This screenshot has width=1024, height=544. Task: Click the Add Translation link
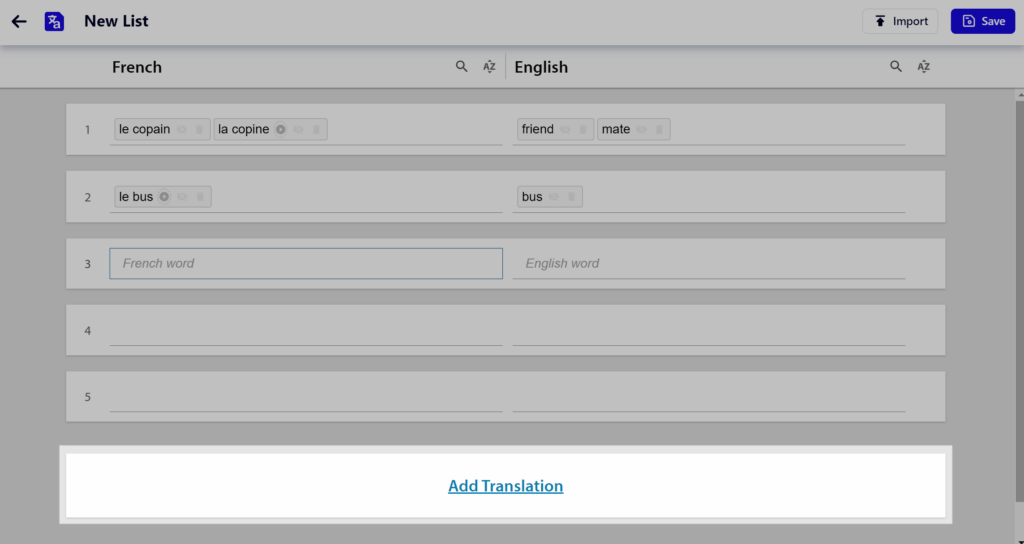[505, 486]
